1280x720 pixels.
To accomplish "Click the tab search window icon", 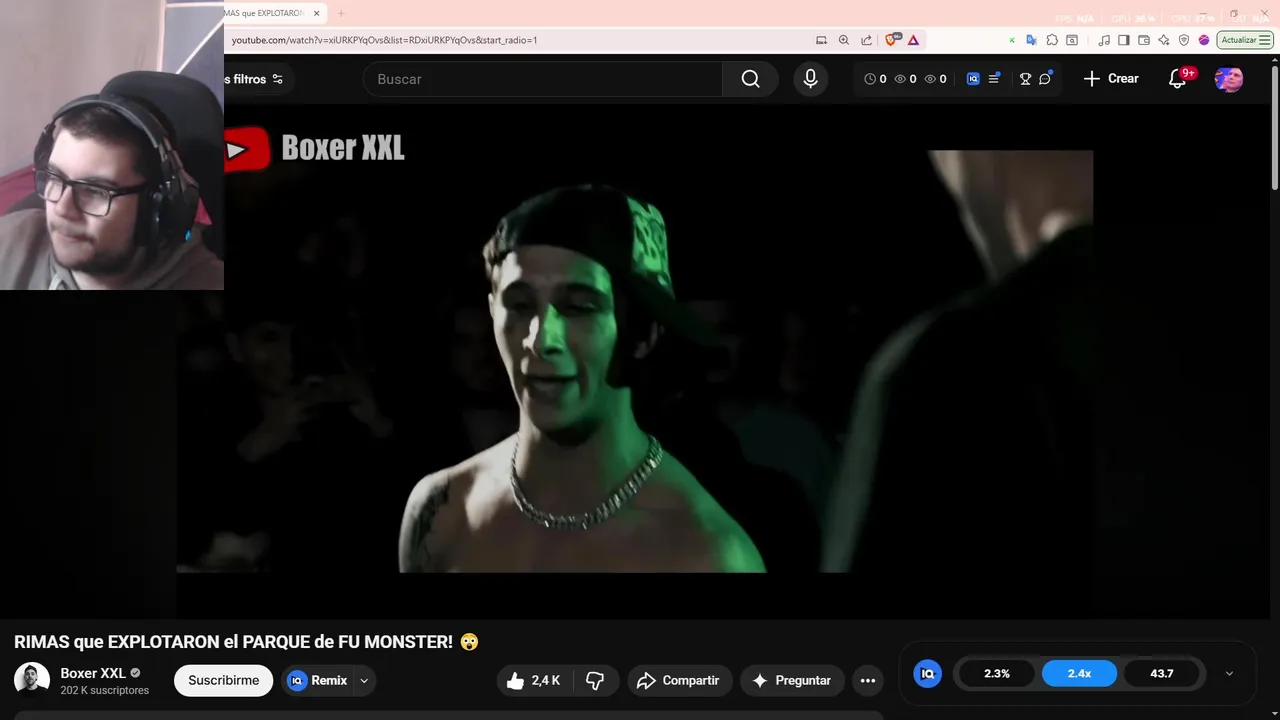I will point(1072,40).
